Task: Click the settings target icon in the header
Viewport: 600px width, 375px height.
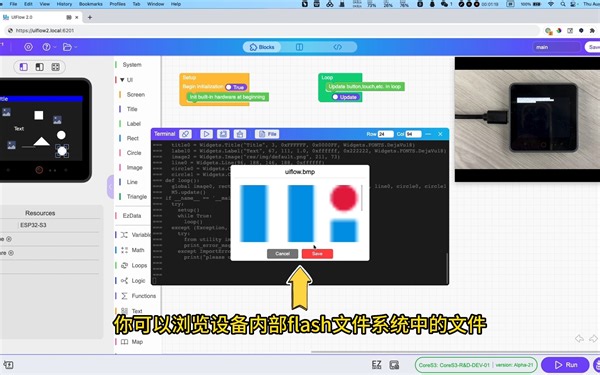Action: click(28, 47)
